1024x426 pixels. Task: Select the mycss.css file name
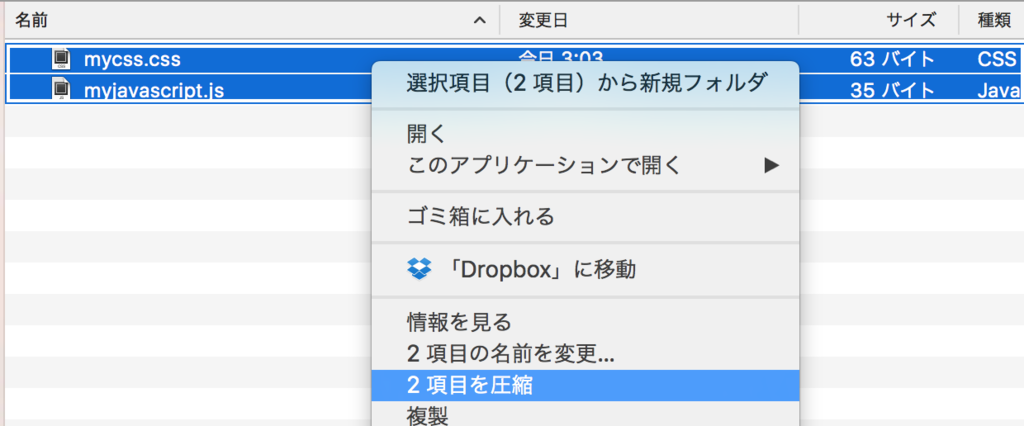click(132, 60)
